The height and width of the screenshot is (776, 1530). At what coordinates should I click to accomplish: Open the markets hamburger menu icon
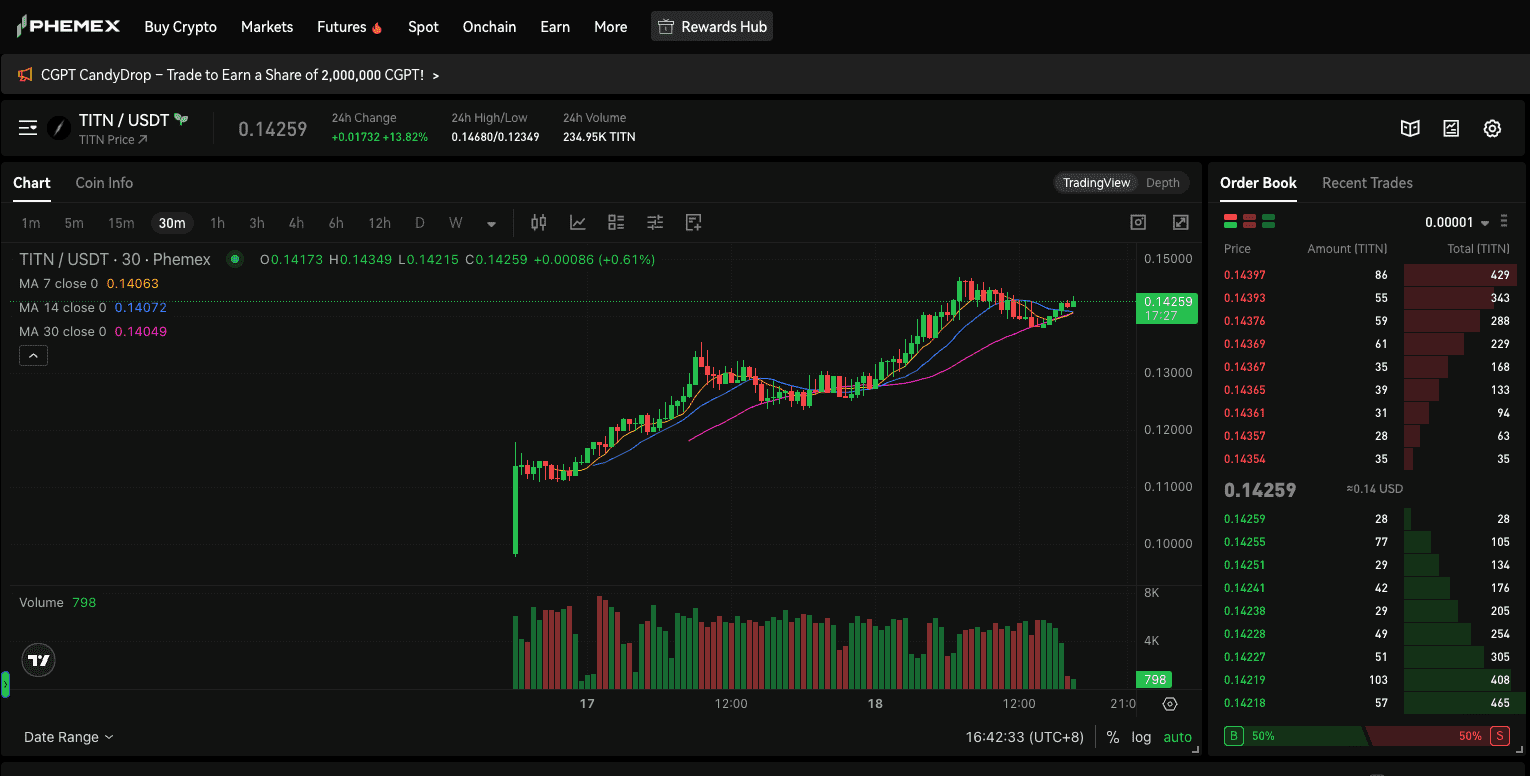tap(27, 127)
